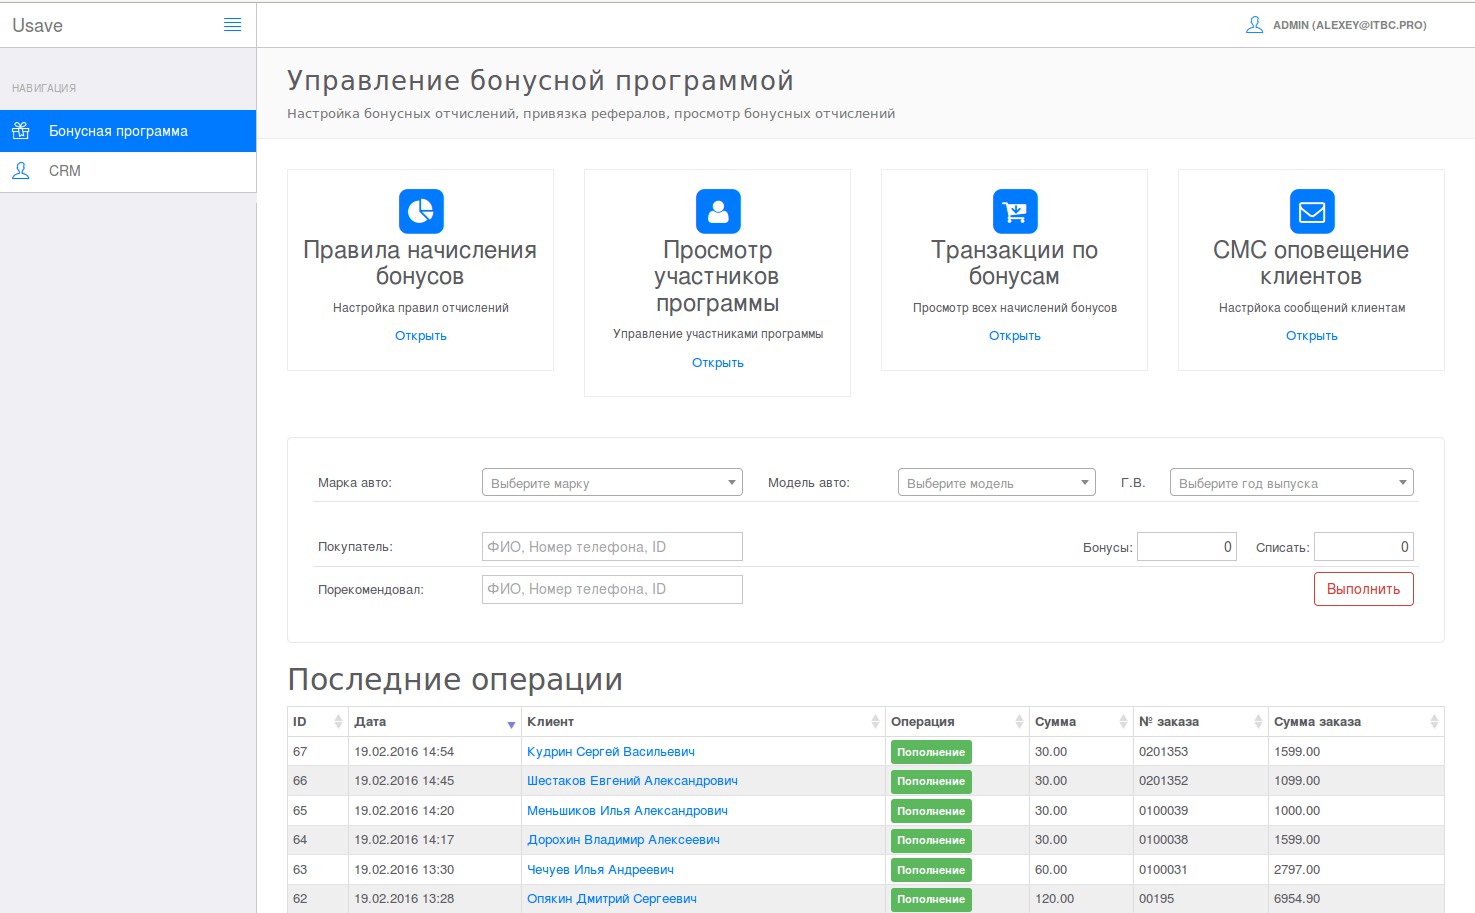Screen dimensions: 1475x913
Task: Click sum value 120.00
Action: pyautogui.click(x=1054, y=899)
